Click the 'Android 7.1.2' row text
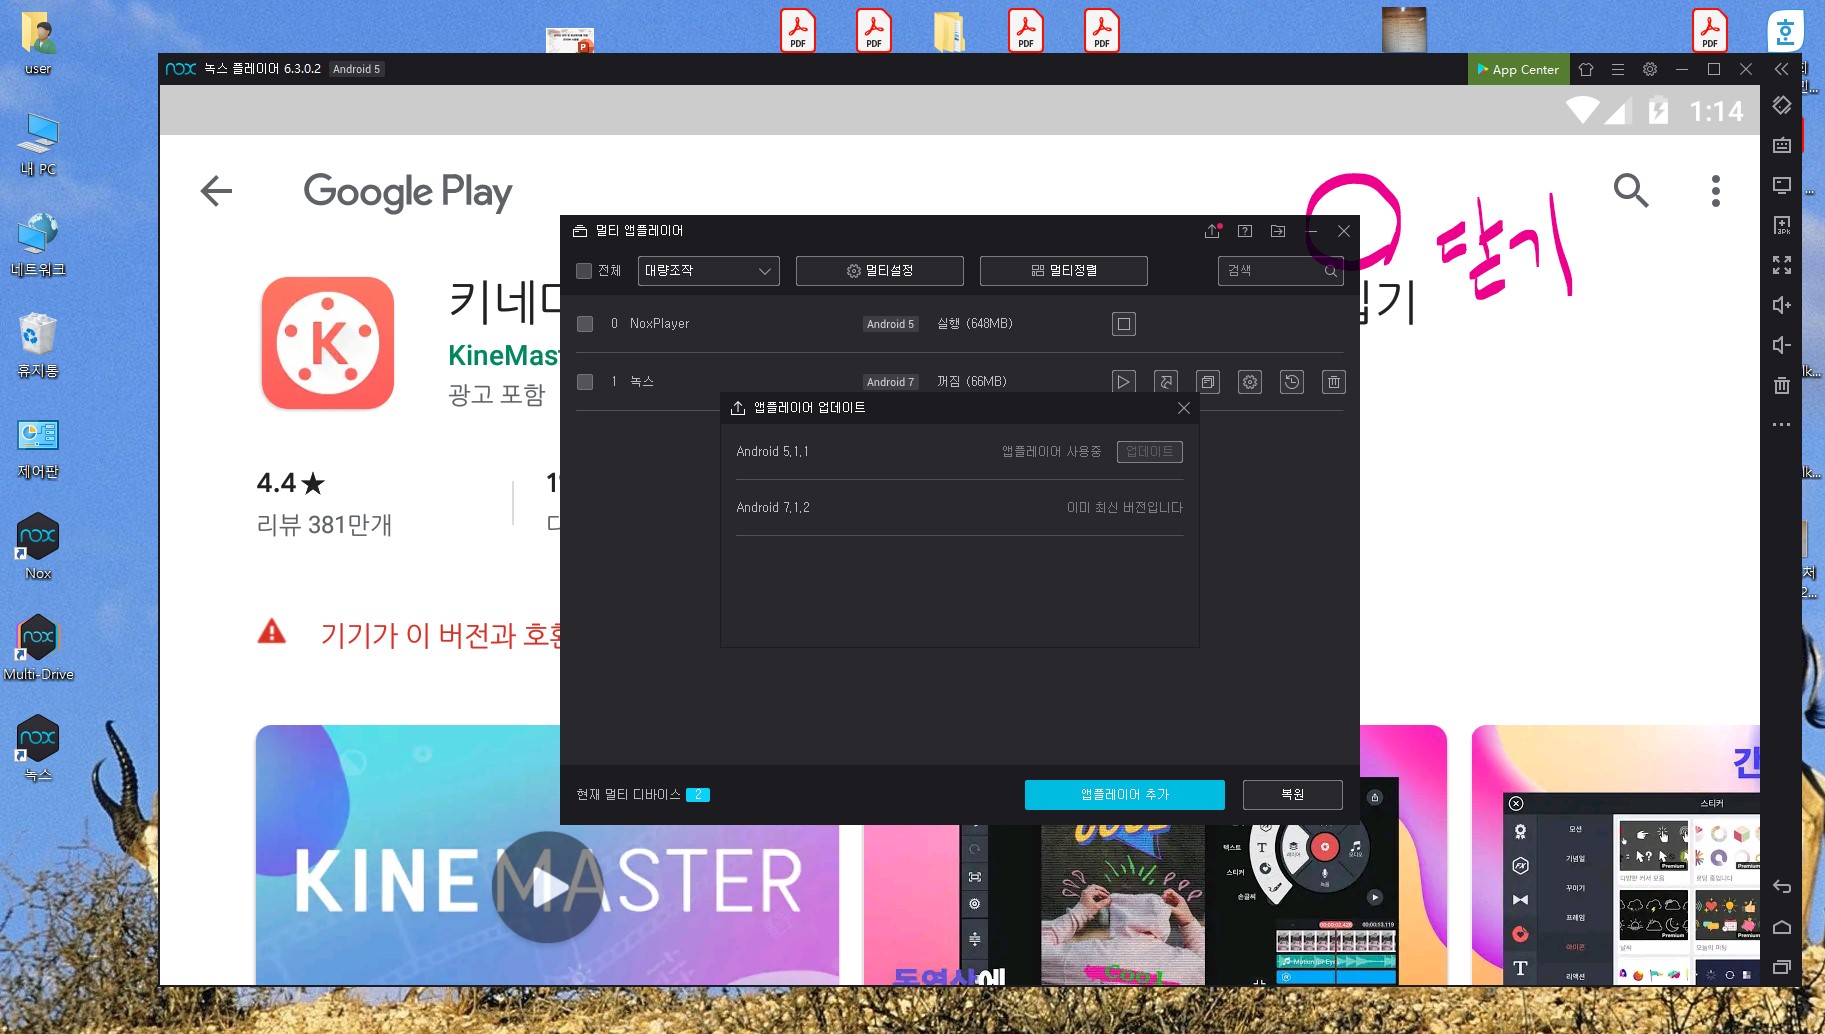Screen dimensions: 1825x1034 [x=773, y=508]
